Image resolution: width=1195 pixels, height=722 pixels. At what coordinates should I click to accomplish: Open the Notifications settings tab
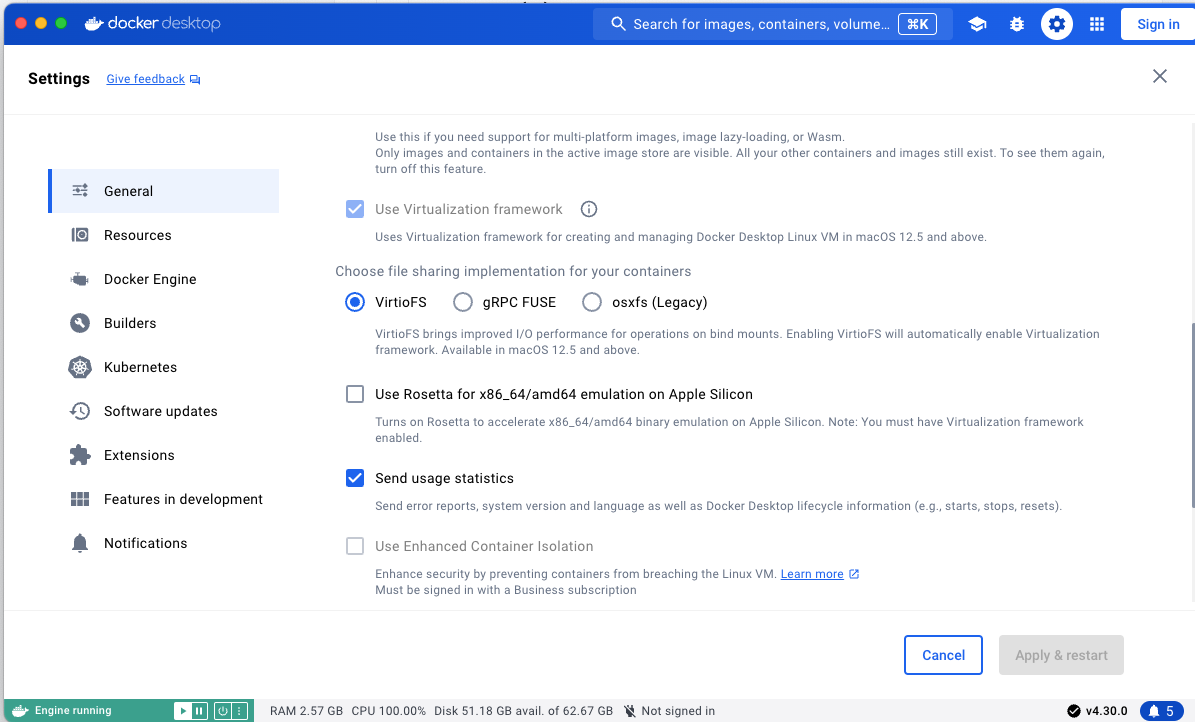(x=164, y=543)
